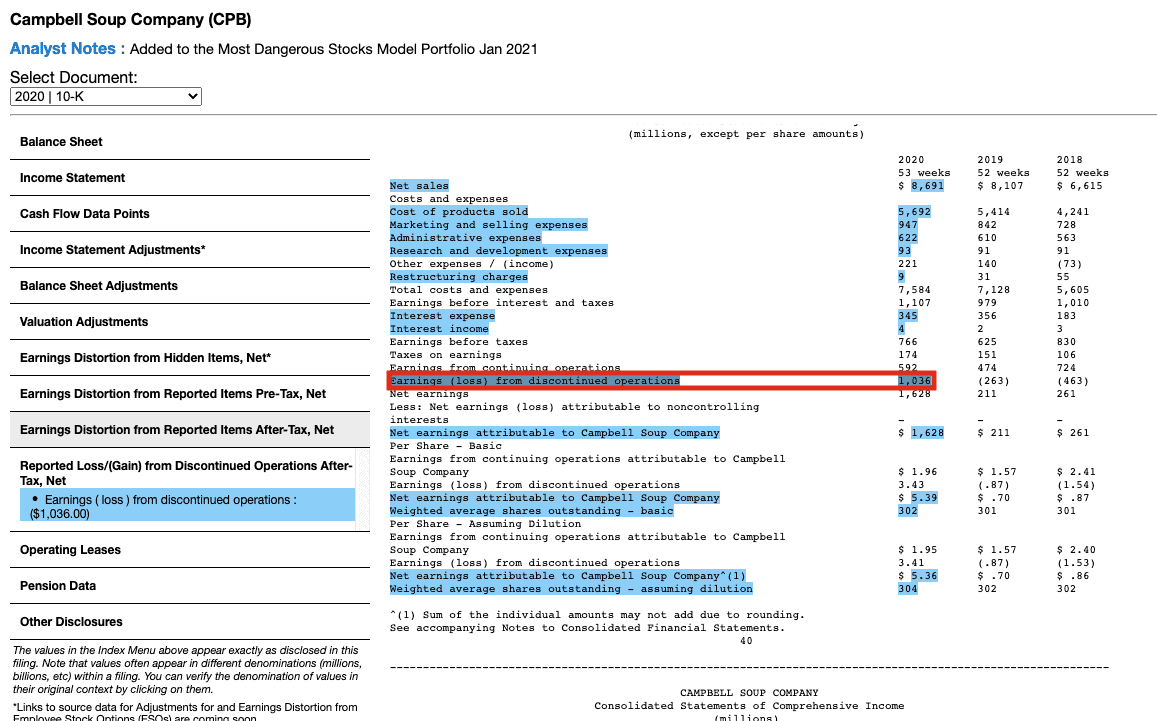The image size is (1157, 721).
Task: Click the highlighted 947 marketing expense value
Action: [908, 225]
